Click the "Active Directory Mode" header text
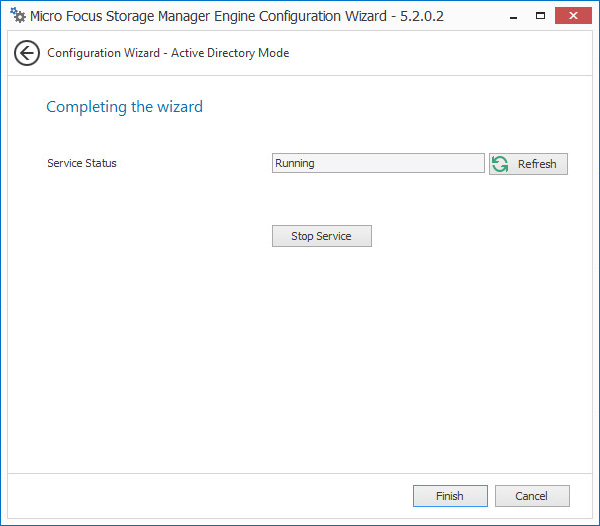600x526 pixels. pos(229,53)
